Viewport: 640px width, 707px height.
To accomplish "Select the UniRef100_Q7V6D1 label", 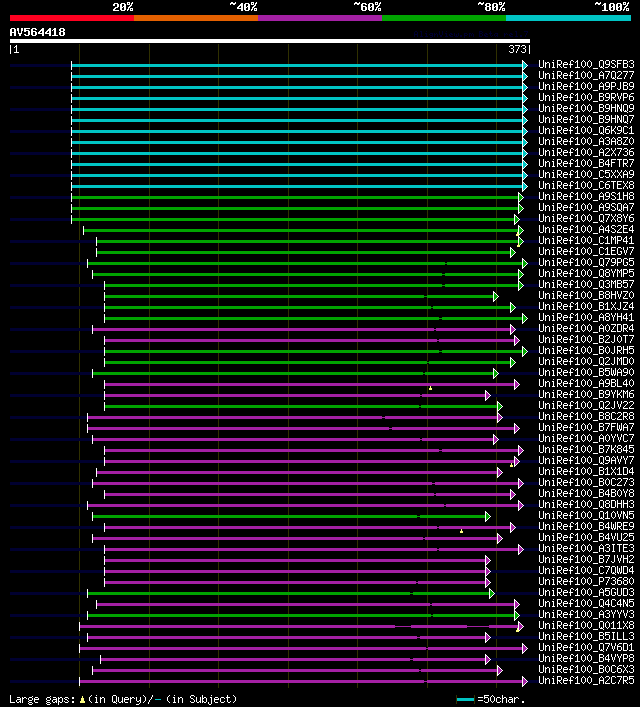I will [x=586, y=647].
